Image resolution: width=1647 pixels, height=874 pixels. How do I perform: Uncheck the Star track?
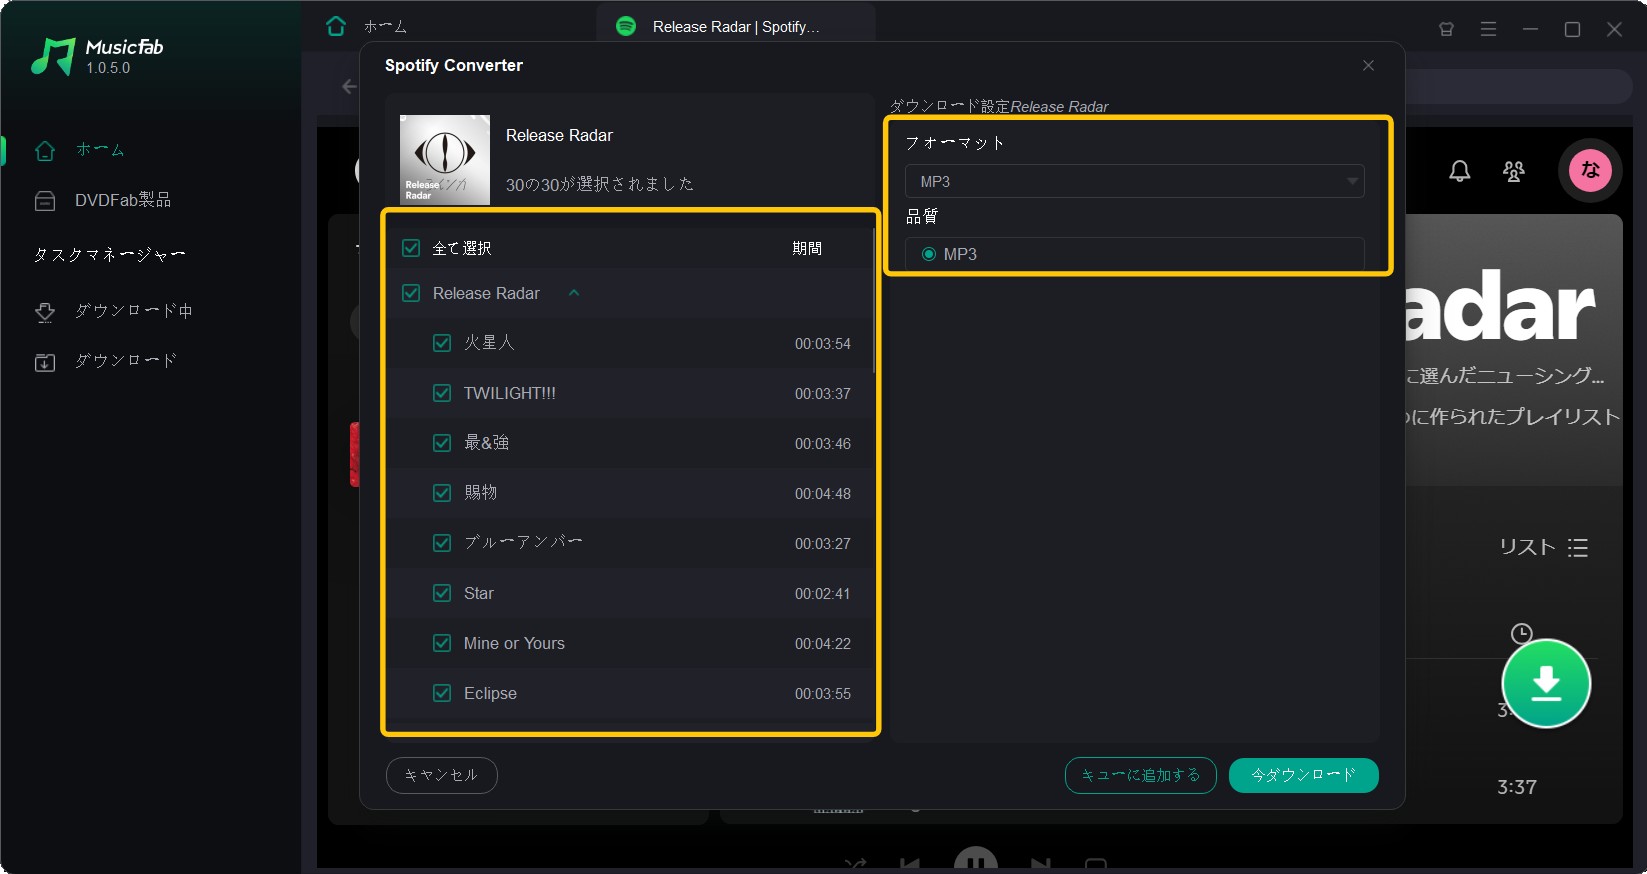click(x=442, y=593)
